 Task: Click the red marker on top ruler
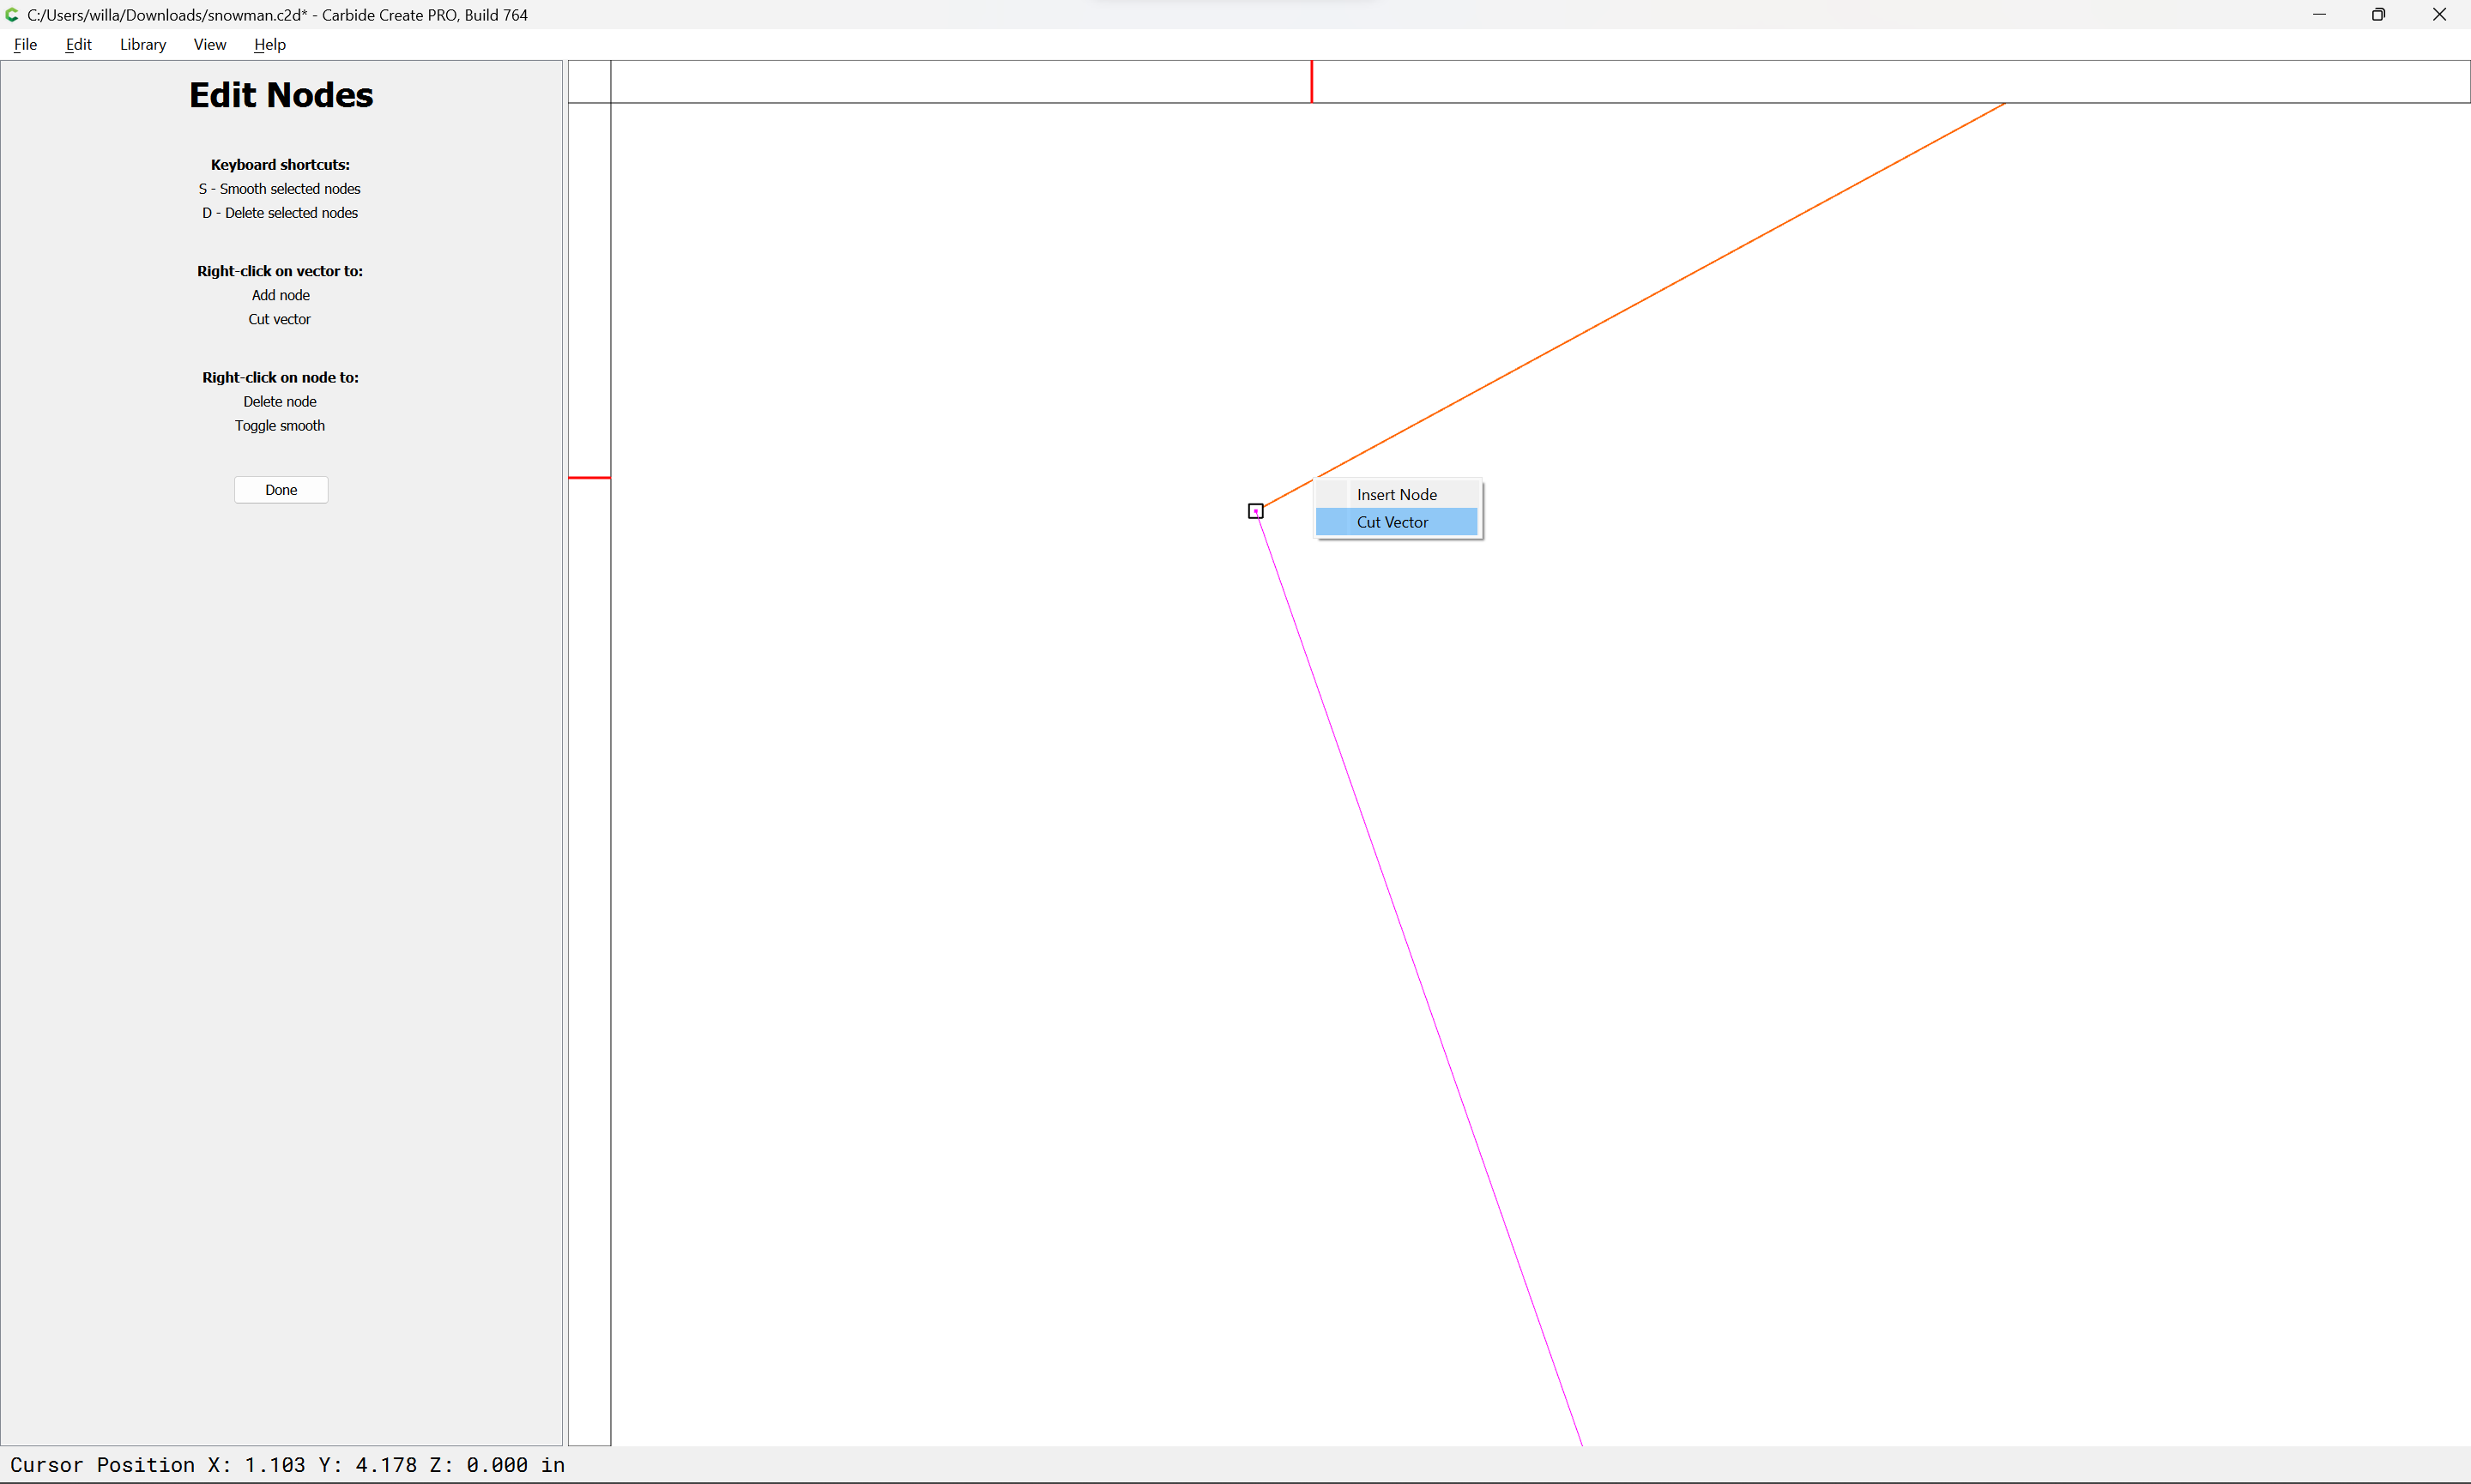(1311, 81)
